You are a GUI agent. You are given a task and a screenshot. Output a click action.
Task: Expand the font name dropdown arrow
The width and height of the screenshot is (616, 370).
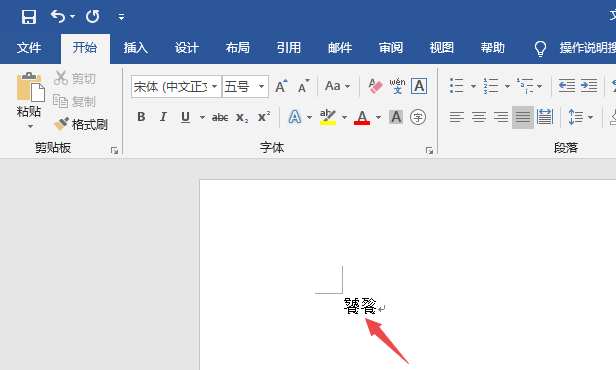[x=214, y=86]
